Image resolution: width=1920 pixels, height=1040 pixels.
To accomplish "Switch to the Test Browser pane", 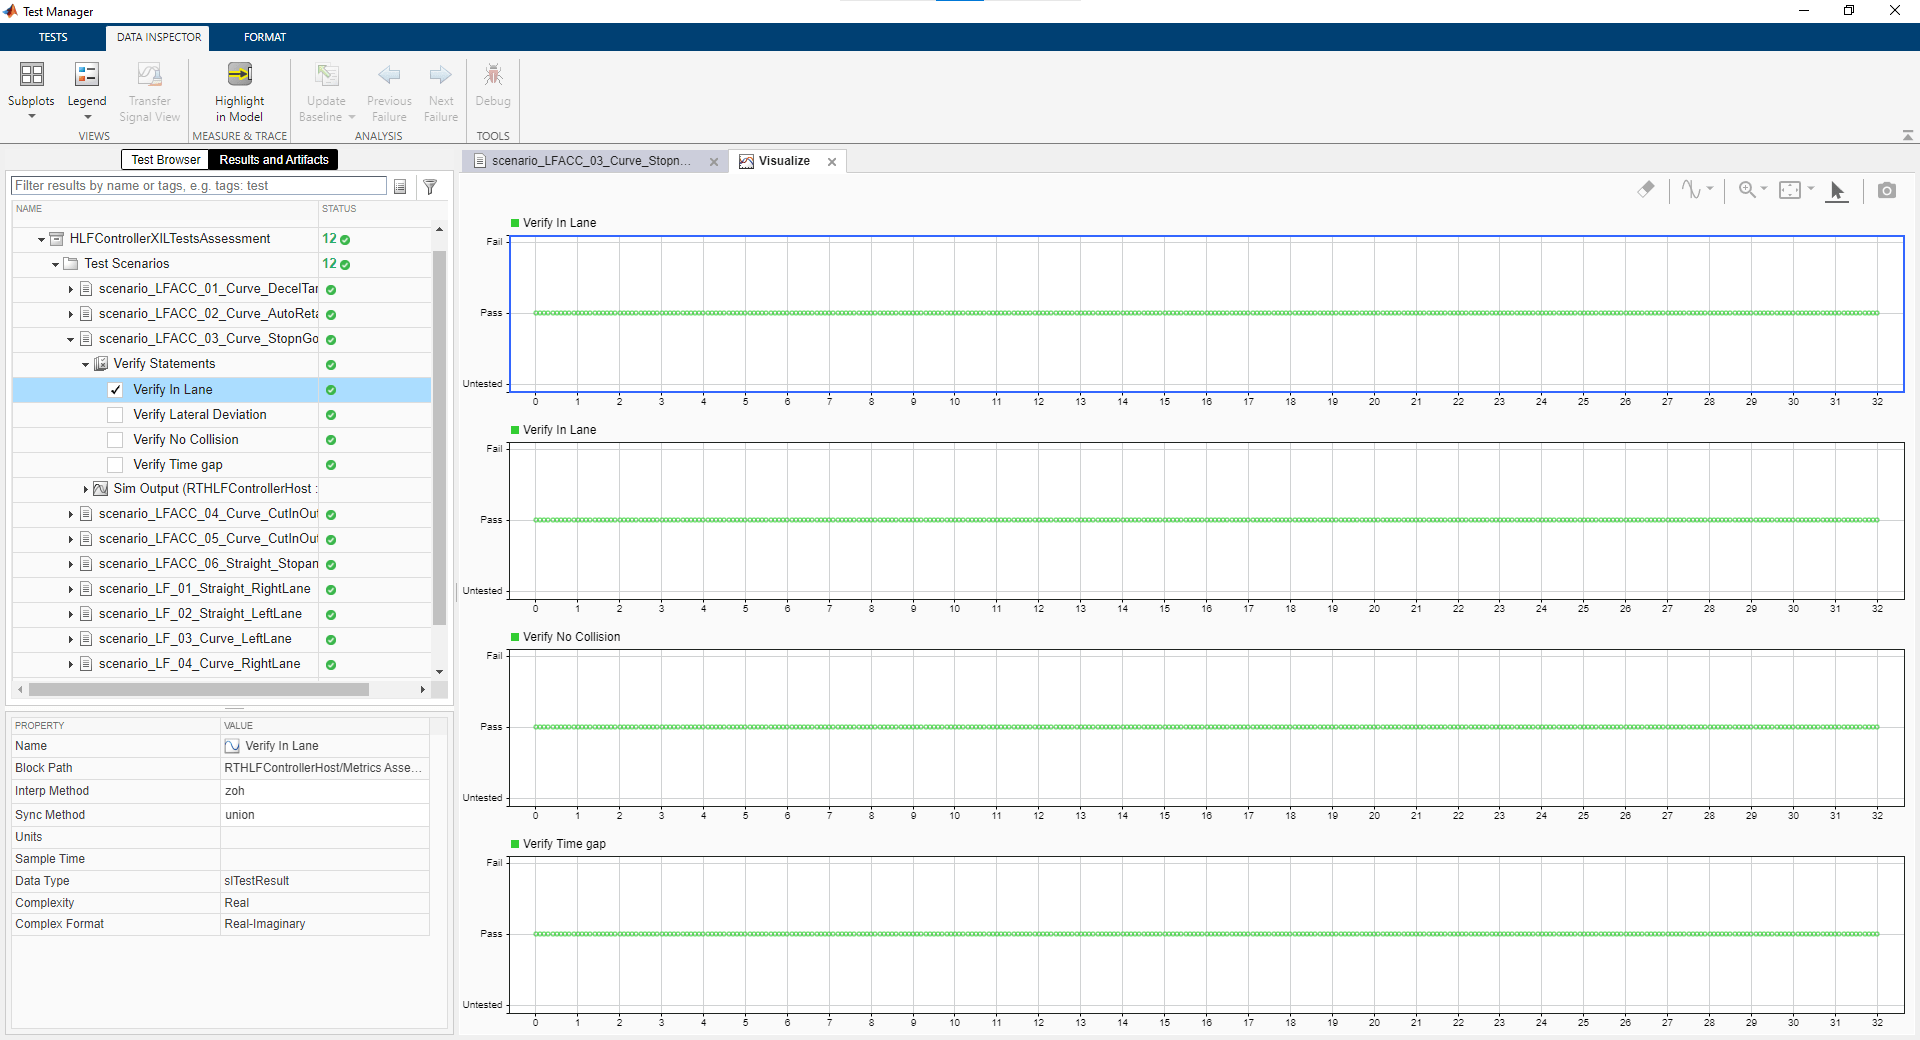I will [166, 160].
